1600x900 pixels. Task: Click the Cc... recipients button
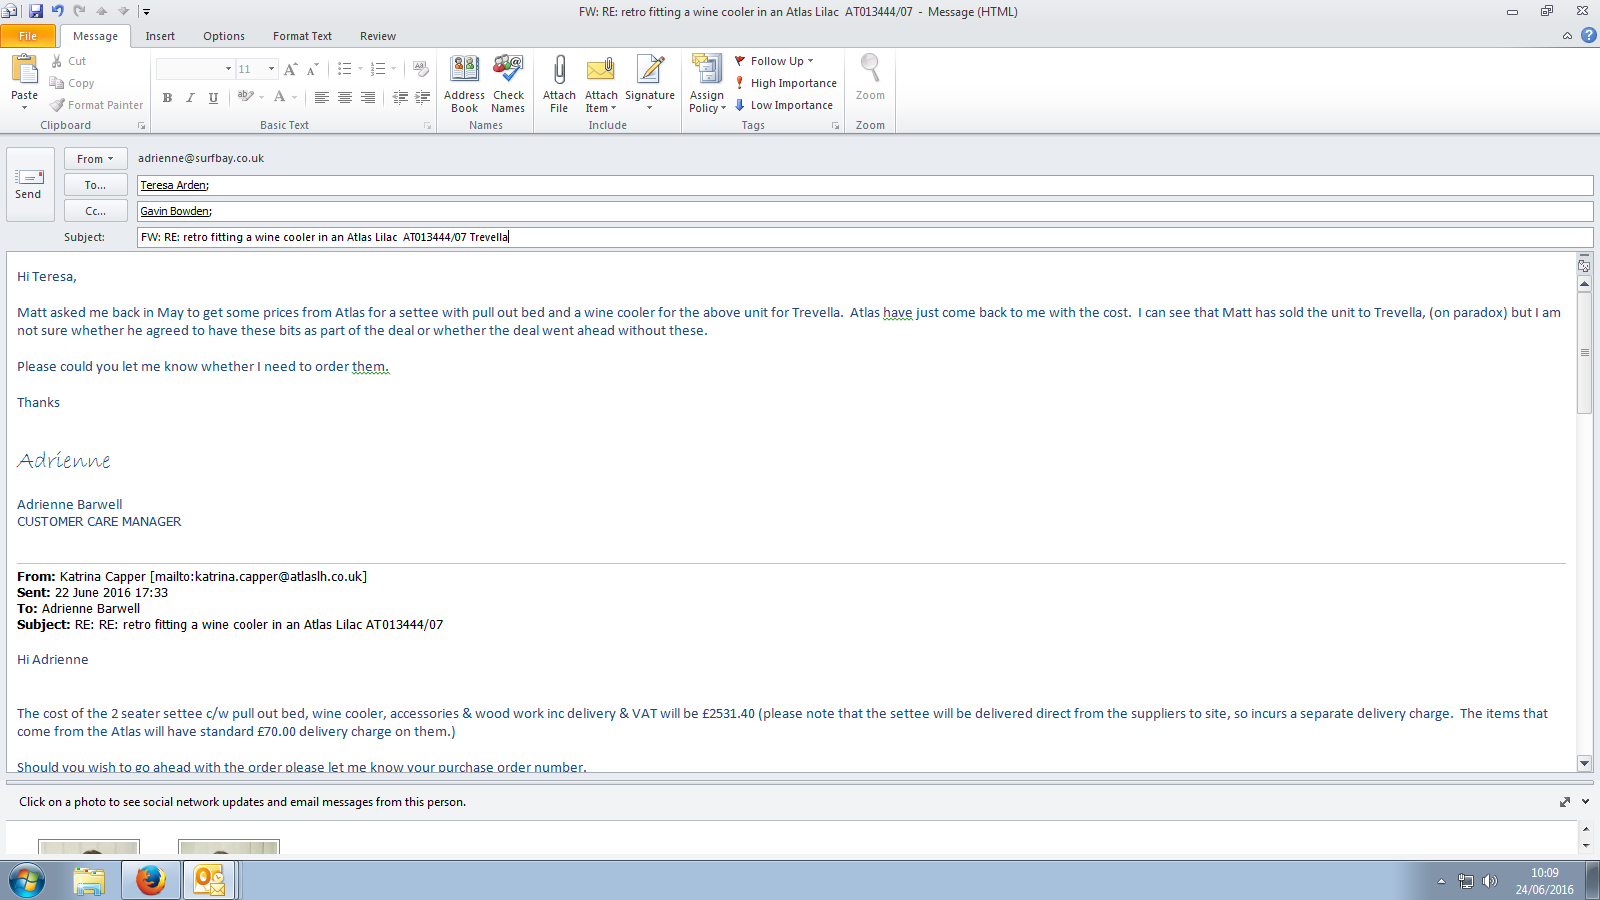95,211
